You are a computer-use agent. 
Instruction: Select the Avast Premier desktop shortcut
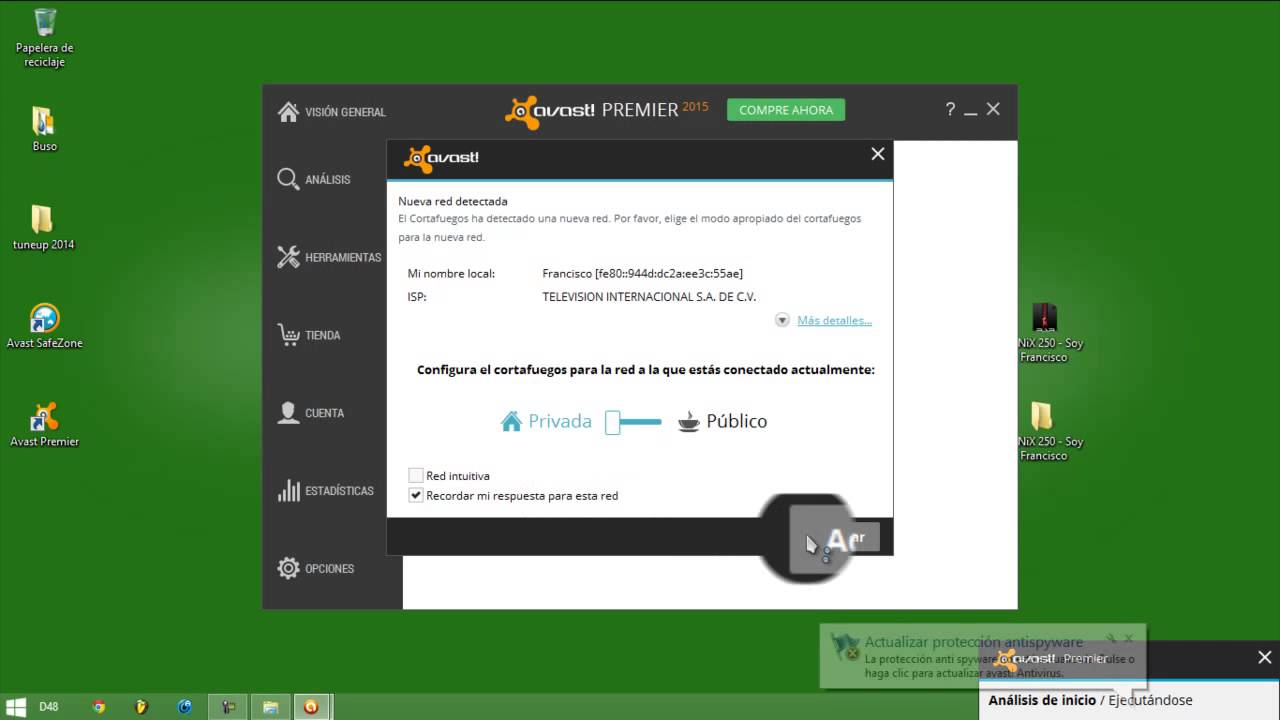(x=44, y=425)
